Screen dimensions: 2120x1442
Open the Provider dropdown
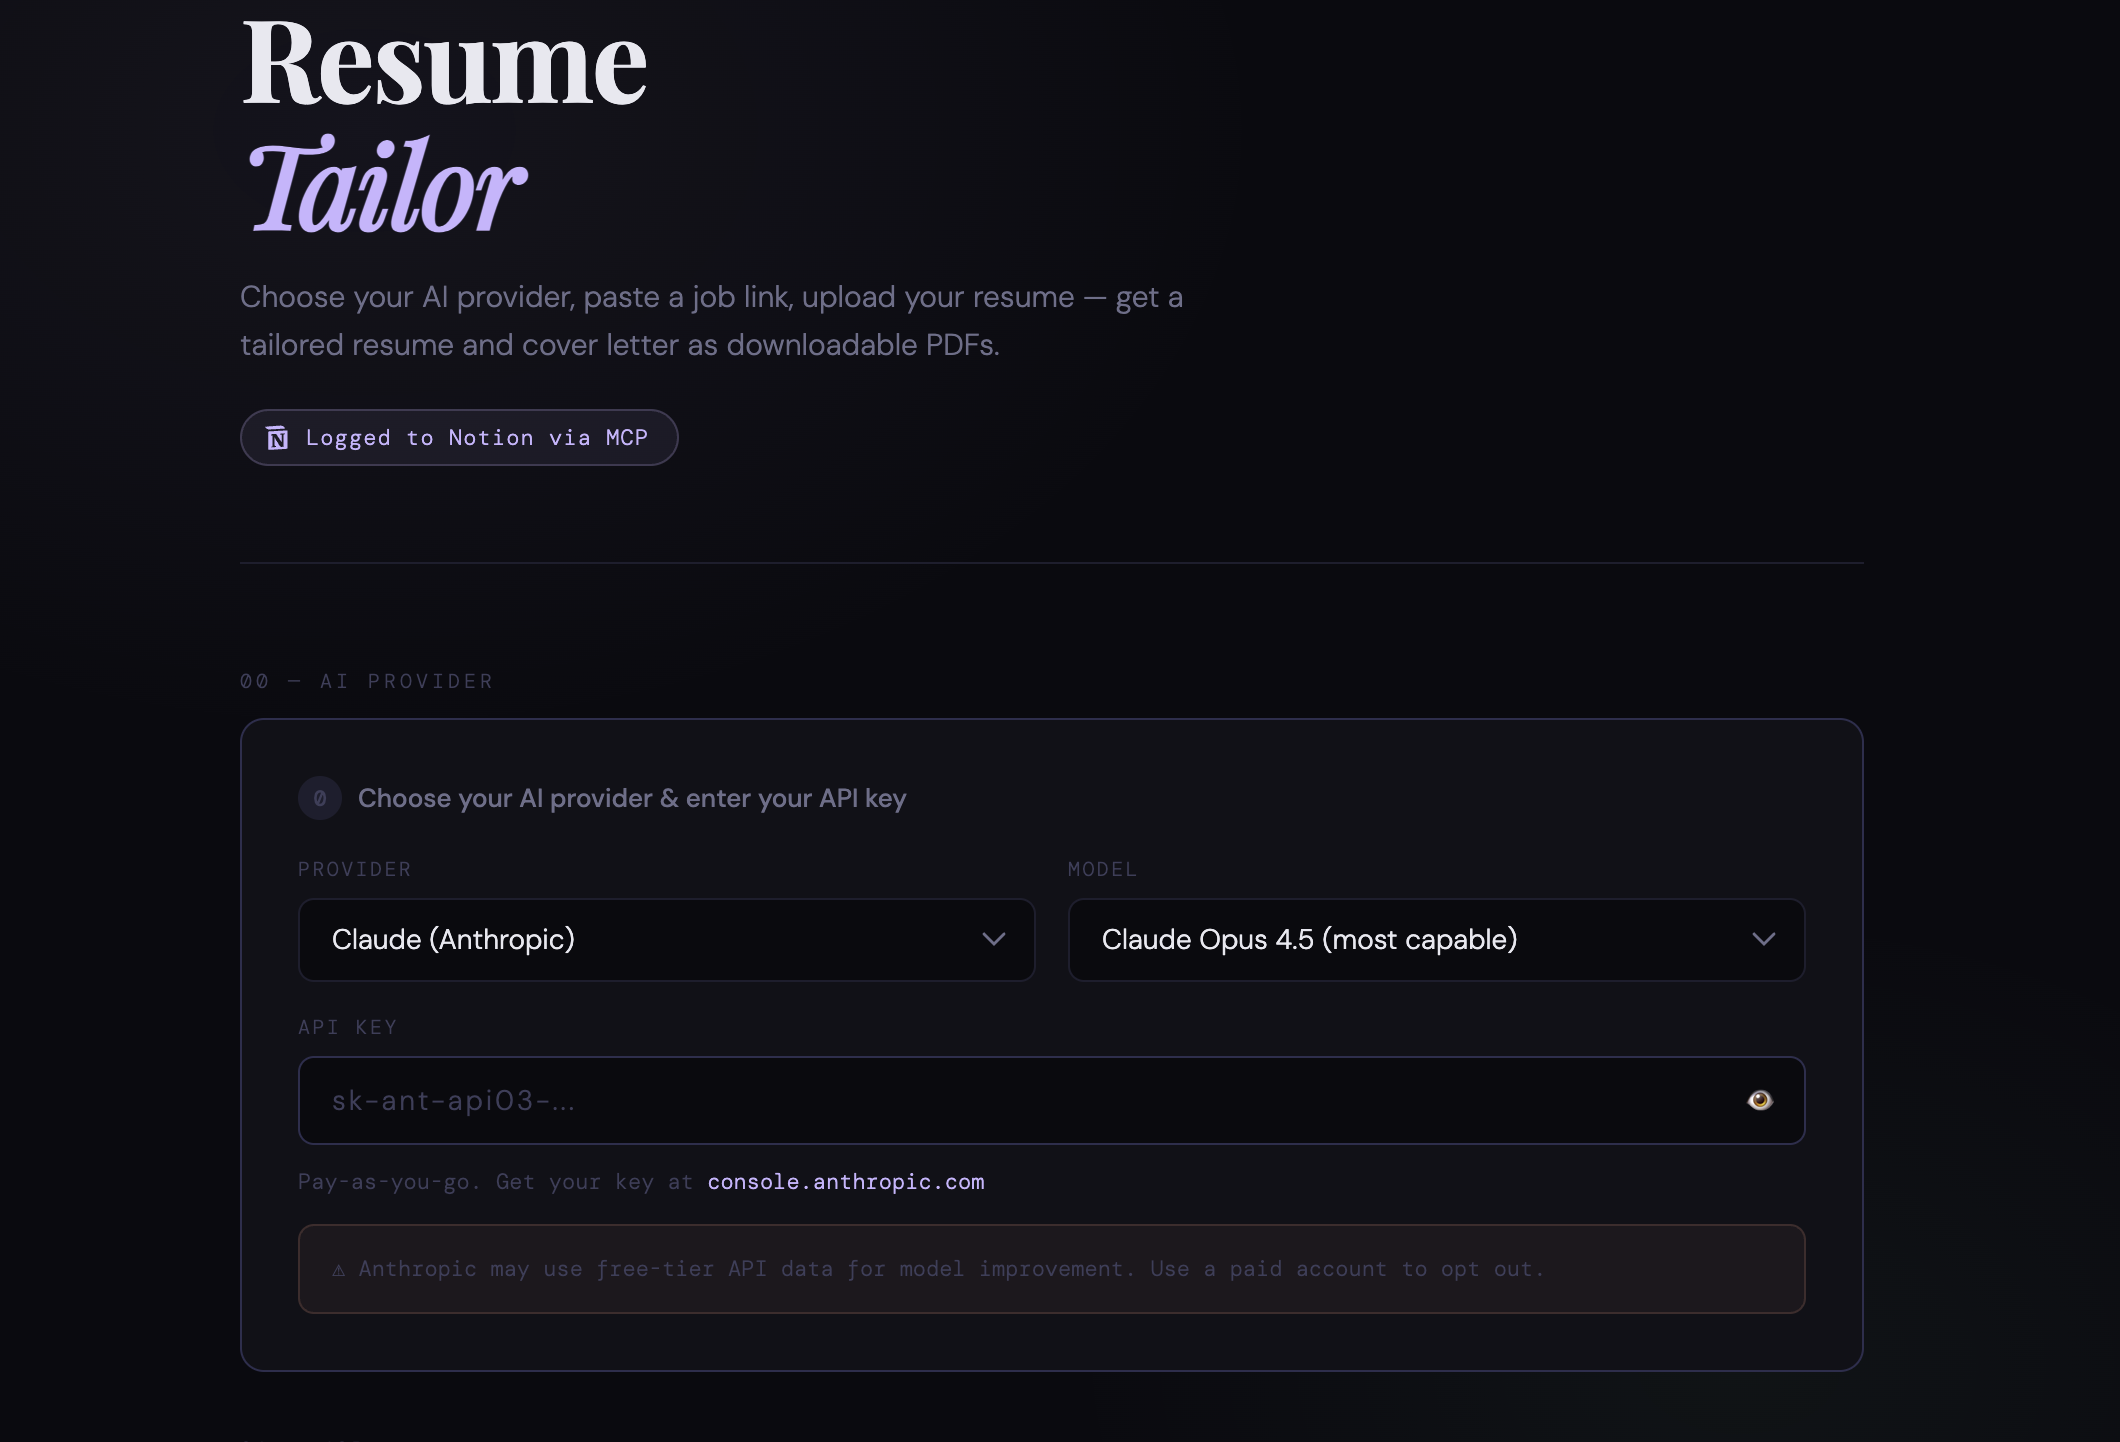click(x=666, y=940)
